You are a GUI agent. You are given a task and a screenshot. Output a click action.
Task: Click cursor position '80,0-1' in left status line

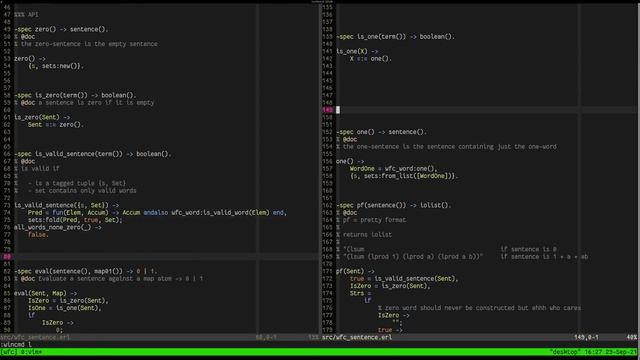tap(266, 338)
